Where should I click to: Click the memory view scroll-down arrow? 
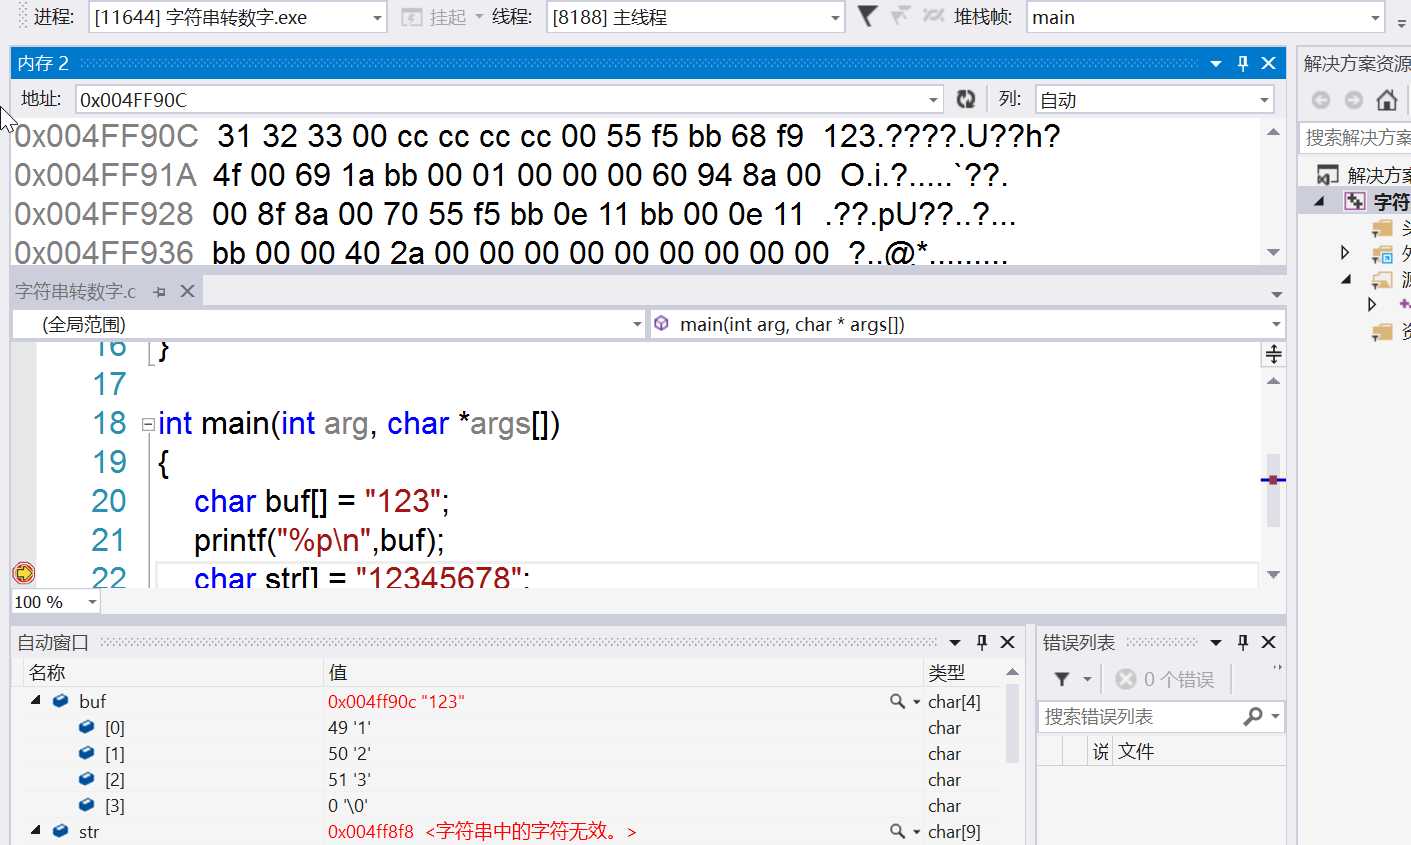tap(1273, 252)
